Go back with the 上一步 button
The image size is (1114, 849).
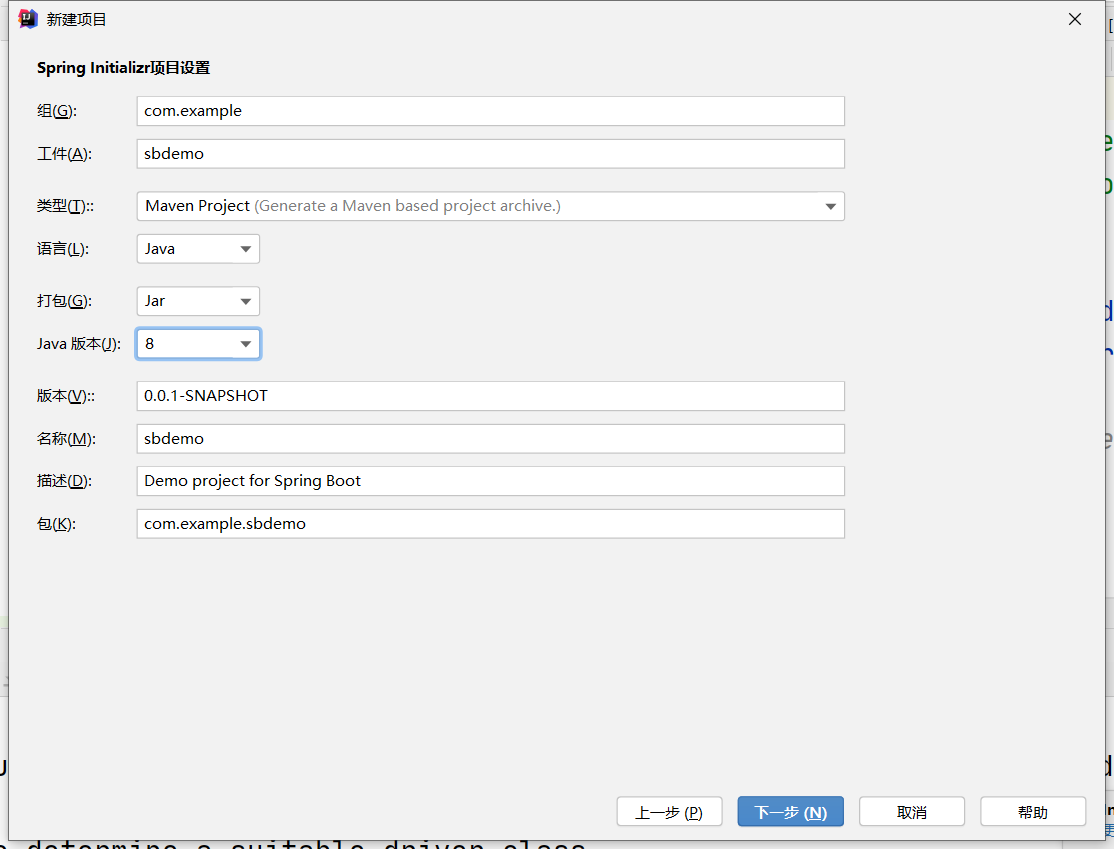pyautogui.click(x=669, y=812)
